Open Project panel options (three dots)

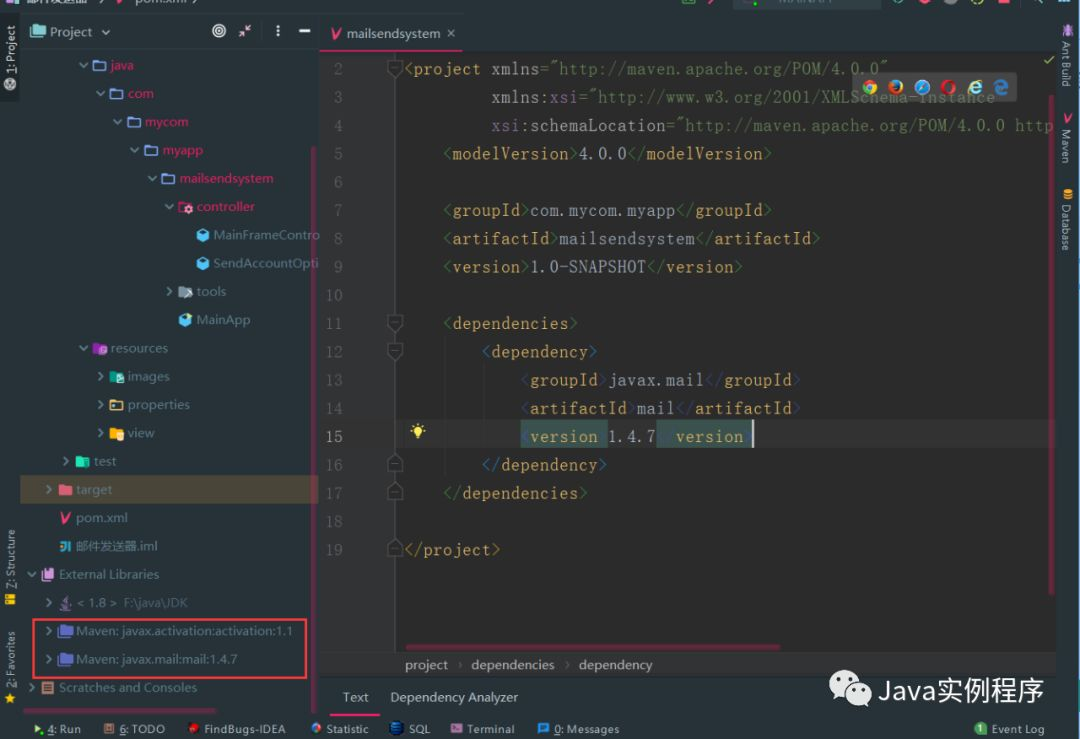[x=278, y=32]
